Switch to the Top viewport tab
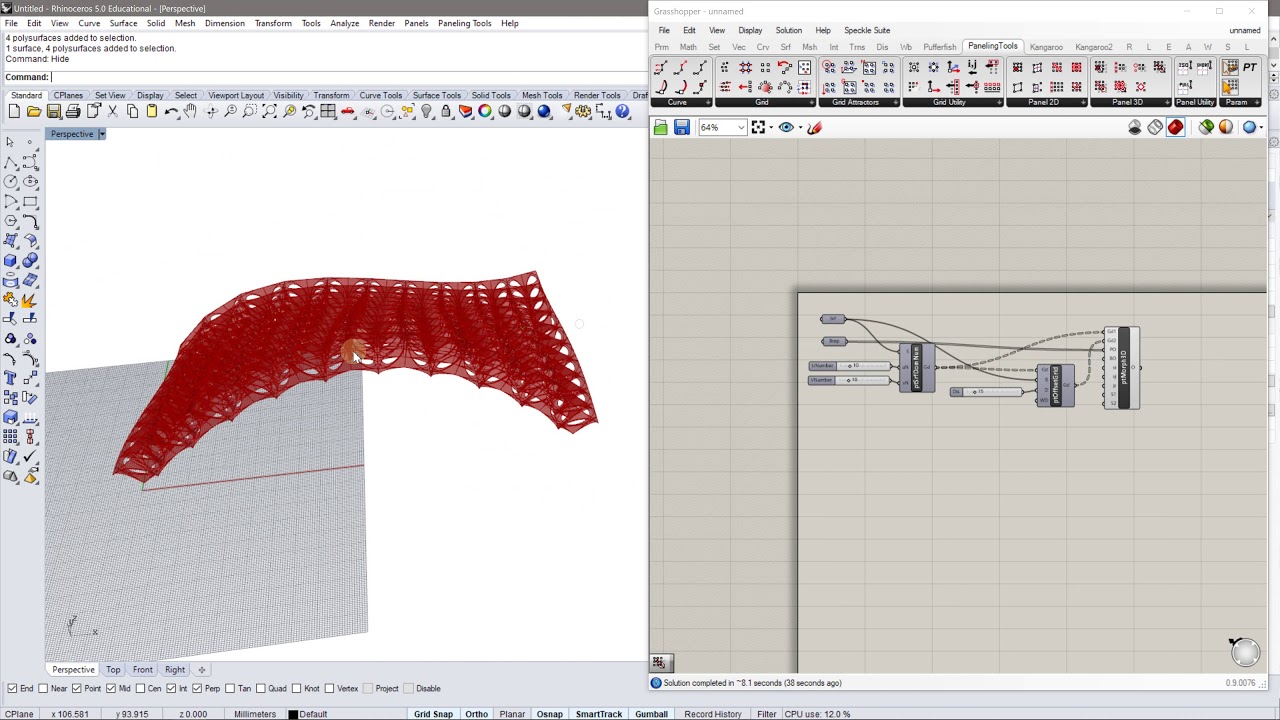 (x=113, y=670)
